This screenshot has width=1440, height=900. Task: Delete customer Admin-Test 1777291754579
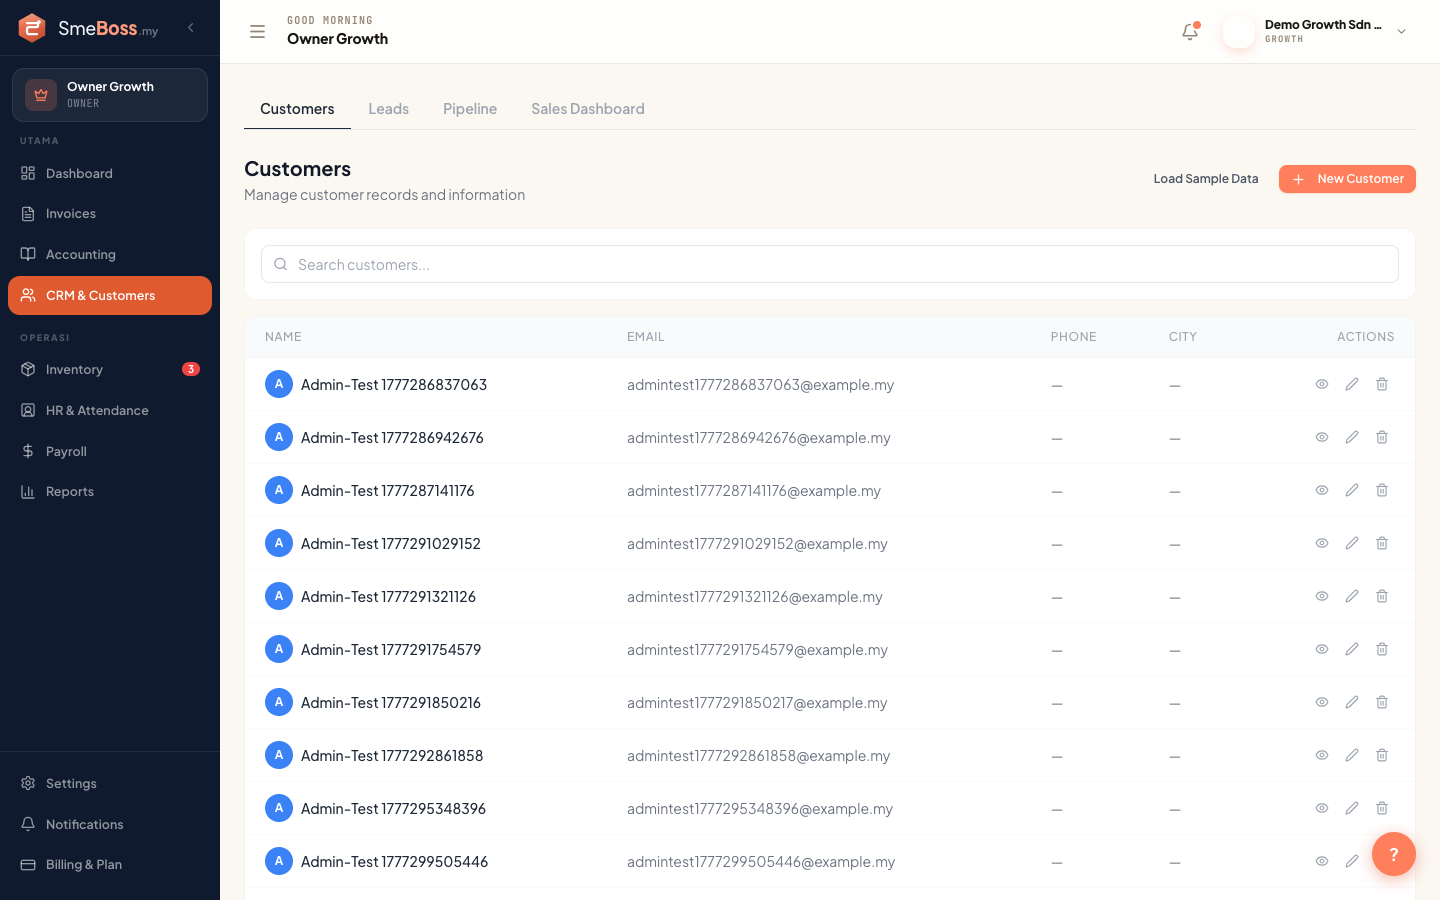pos(1382,649)
